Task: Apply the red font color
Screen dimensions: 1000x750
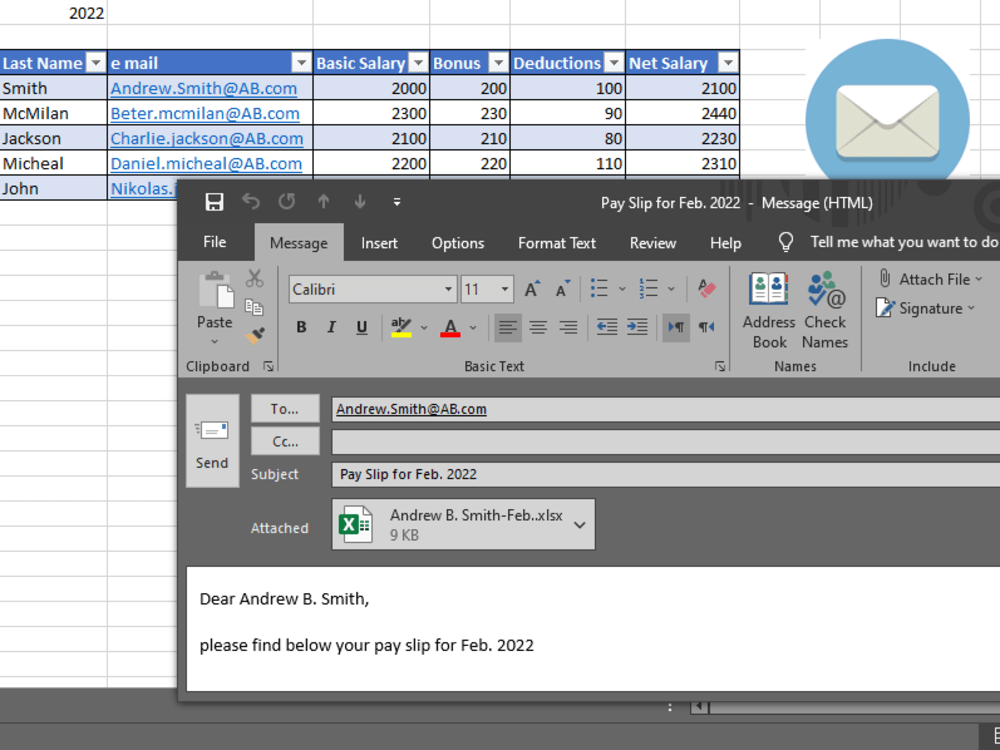Action: [450, 327]
